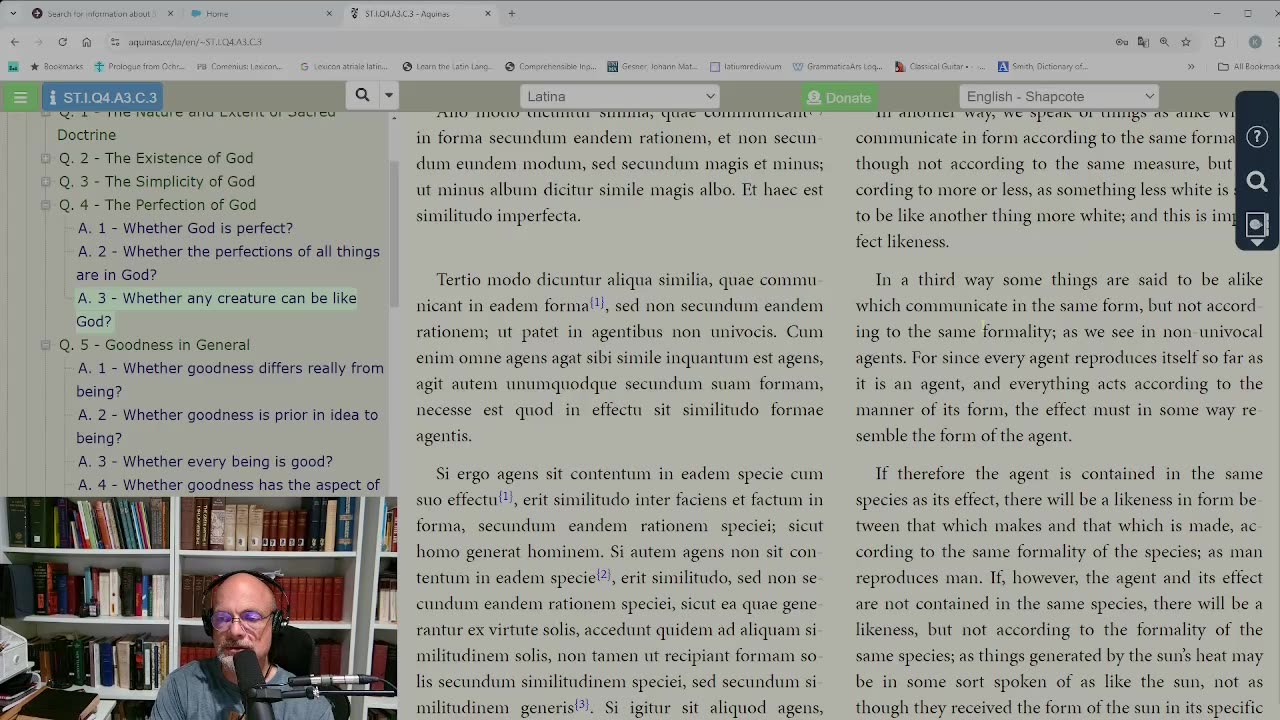Open A. 4 - Whether goodness has the aspect
This screenshot has height=720, width=1280.
(x=228, y=485)
